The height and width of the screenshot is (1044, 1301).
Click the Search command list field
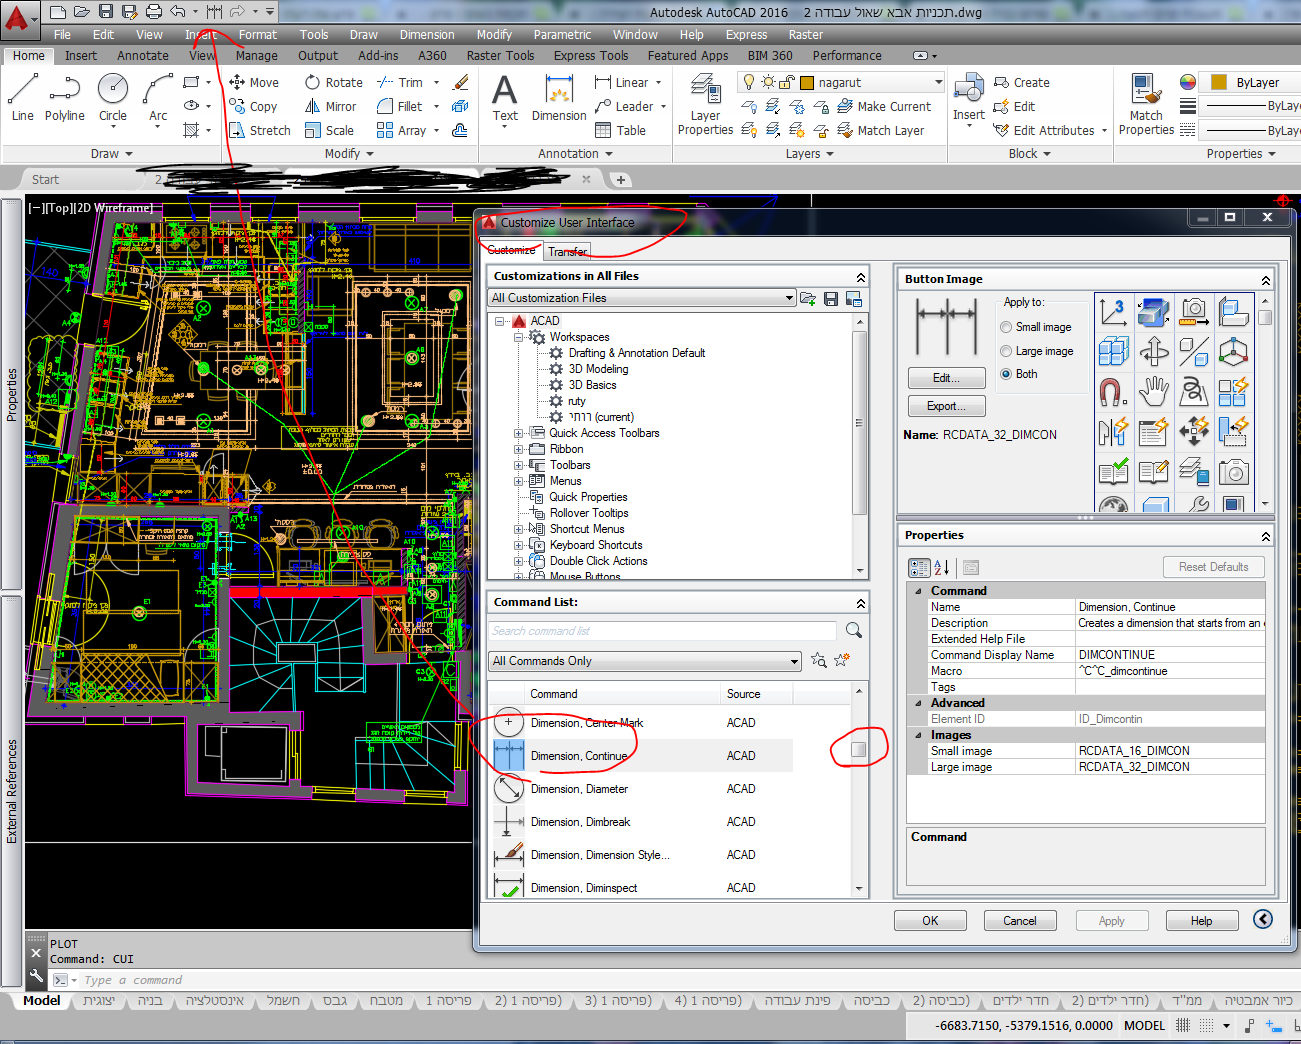pyautogui.click(x=662, y=631)
